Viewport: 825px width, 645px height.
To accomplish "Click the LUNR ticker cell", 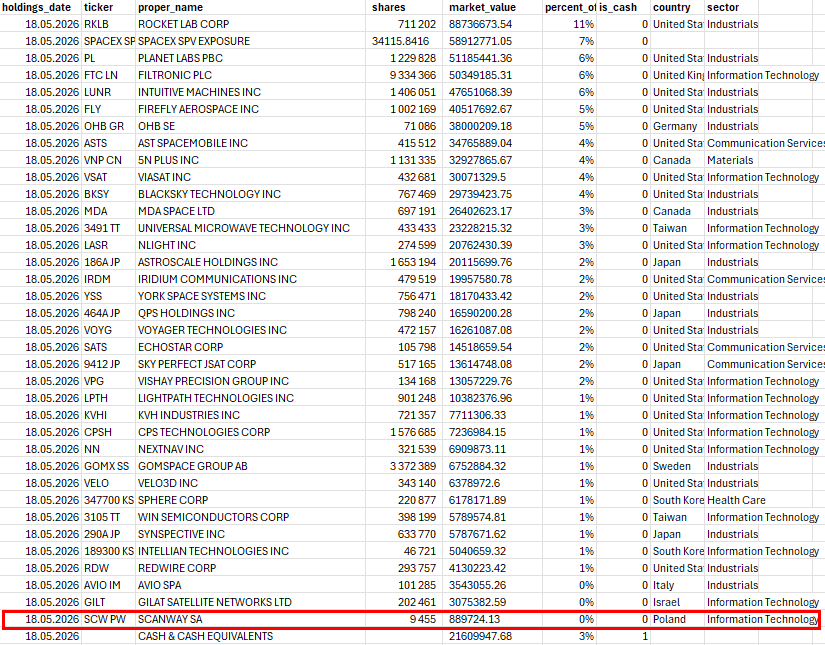I will 108,92.
